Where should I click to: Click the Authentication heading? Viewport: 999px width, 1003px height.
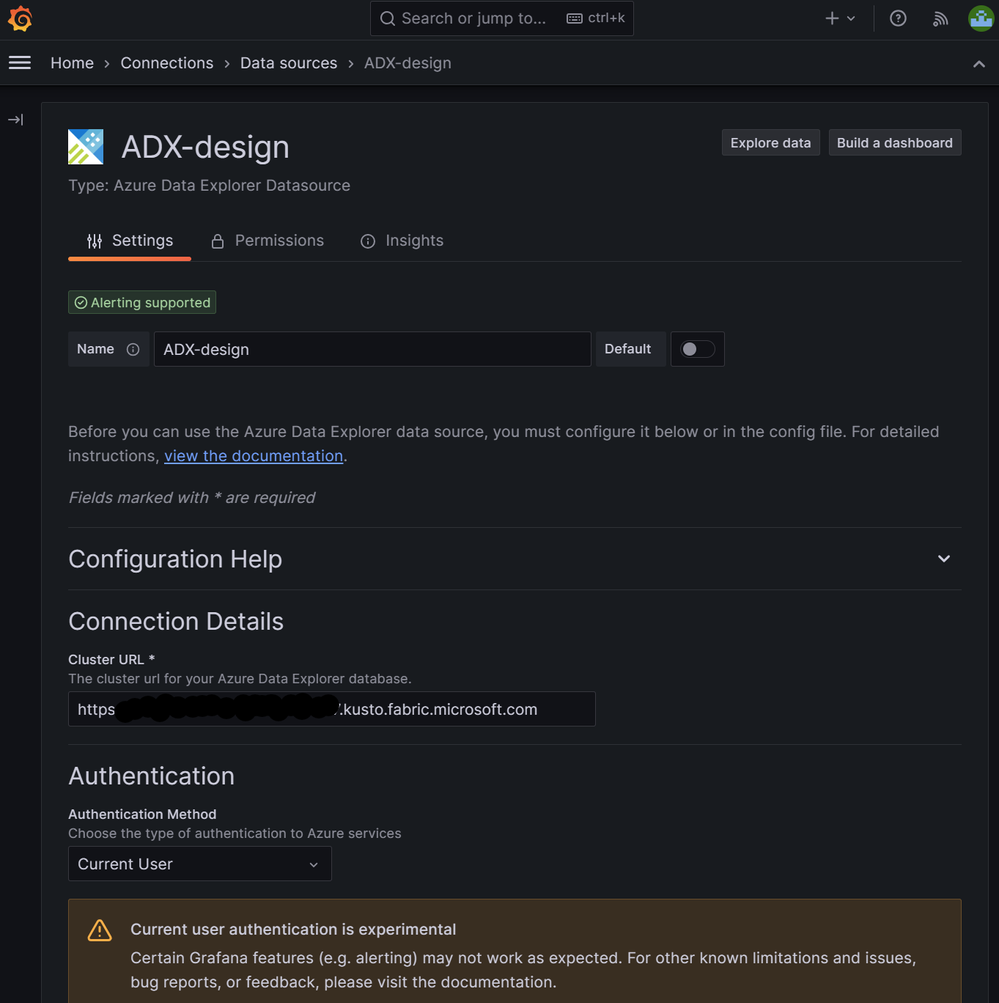click(x=152, y=776)
